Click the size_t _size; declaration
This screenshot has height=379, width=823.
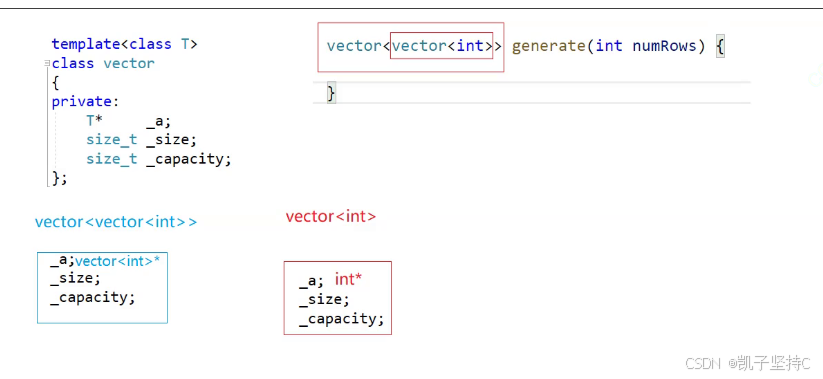pos(142,140)
